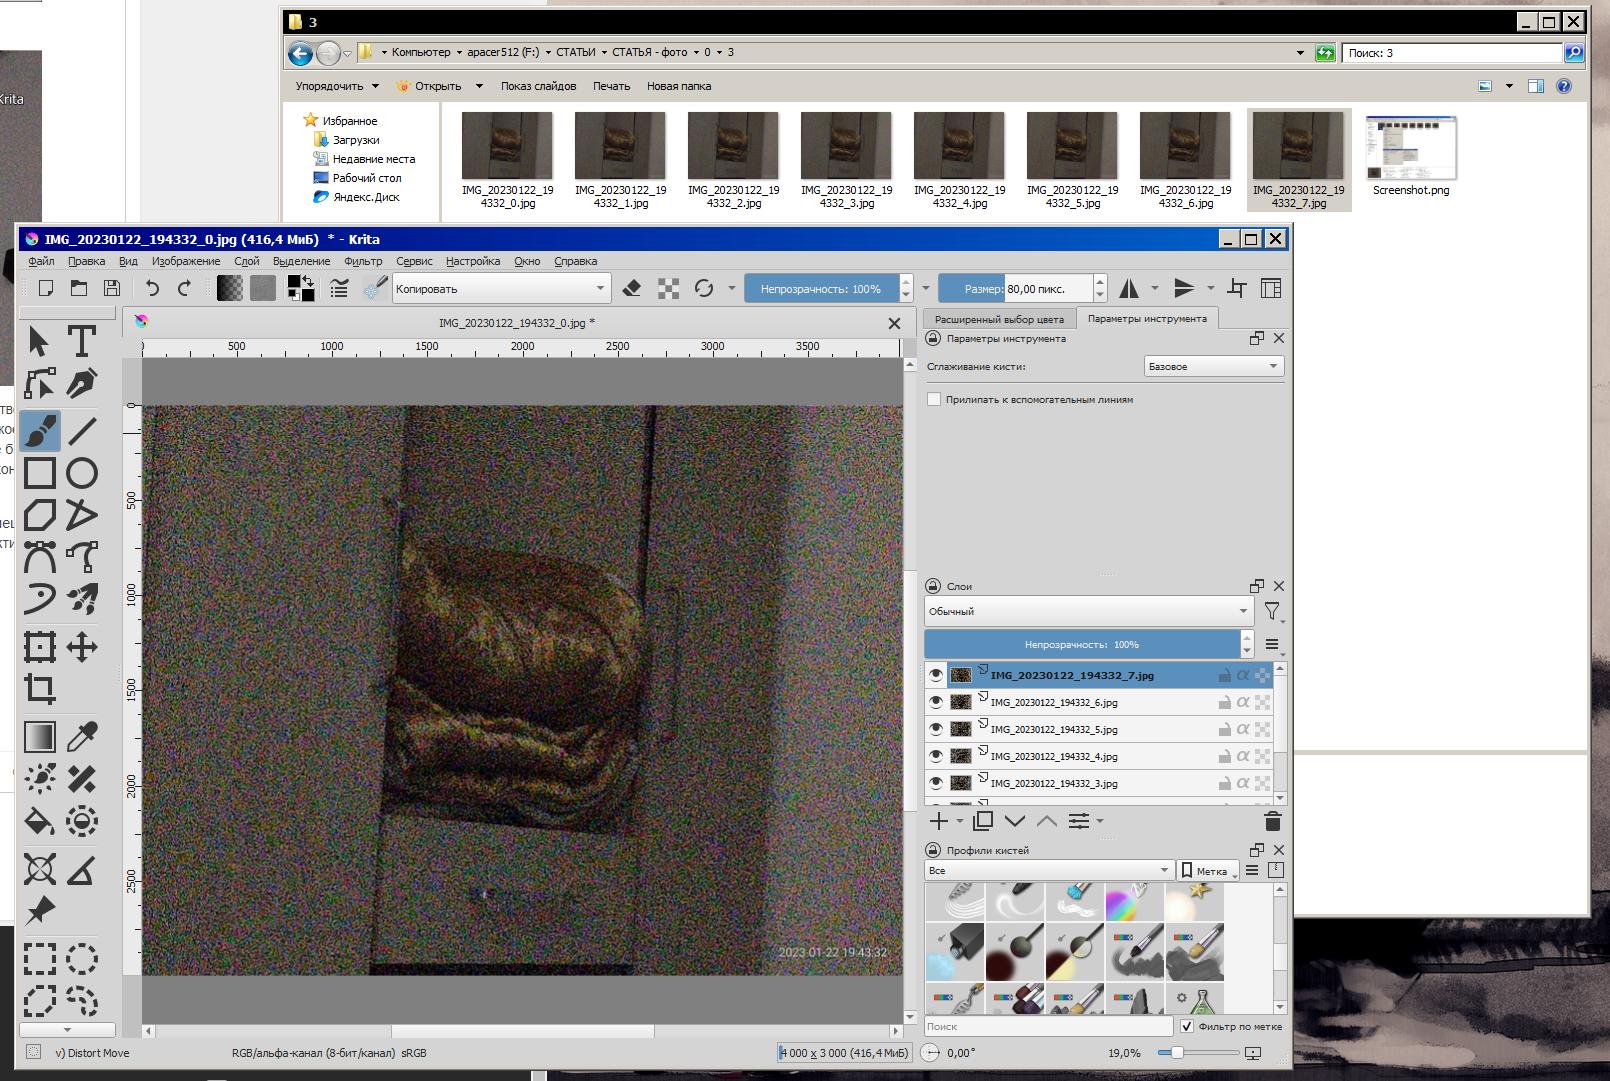The image size is (1610, 1081).
Task: Expand the brush smoothing Базовое dropdown
Action: click(1213, 367)
